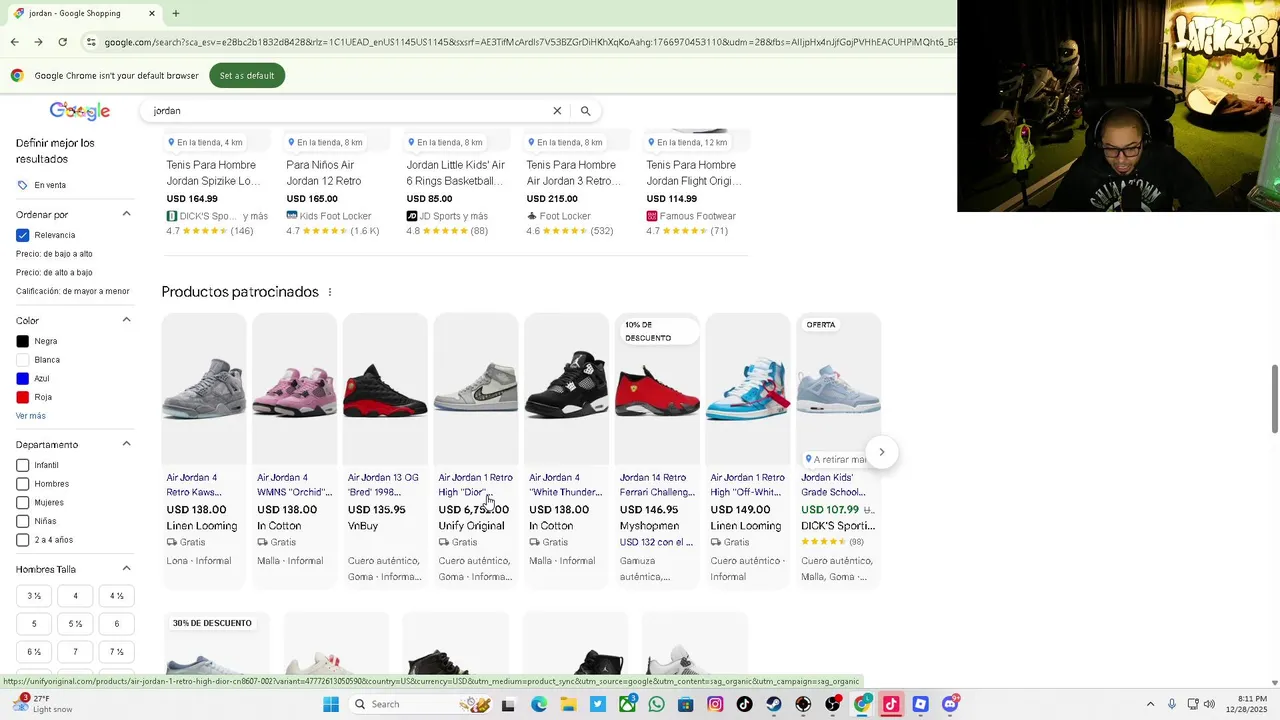Expand color options with Ver más
The image size is (1280, 720).
point(31,416)
